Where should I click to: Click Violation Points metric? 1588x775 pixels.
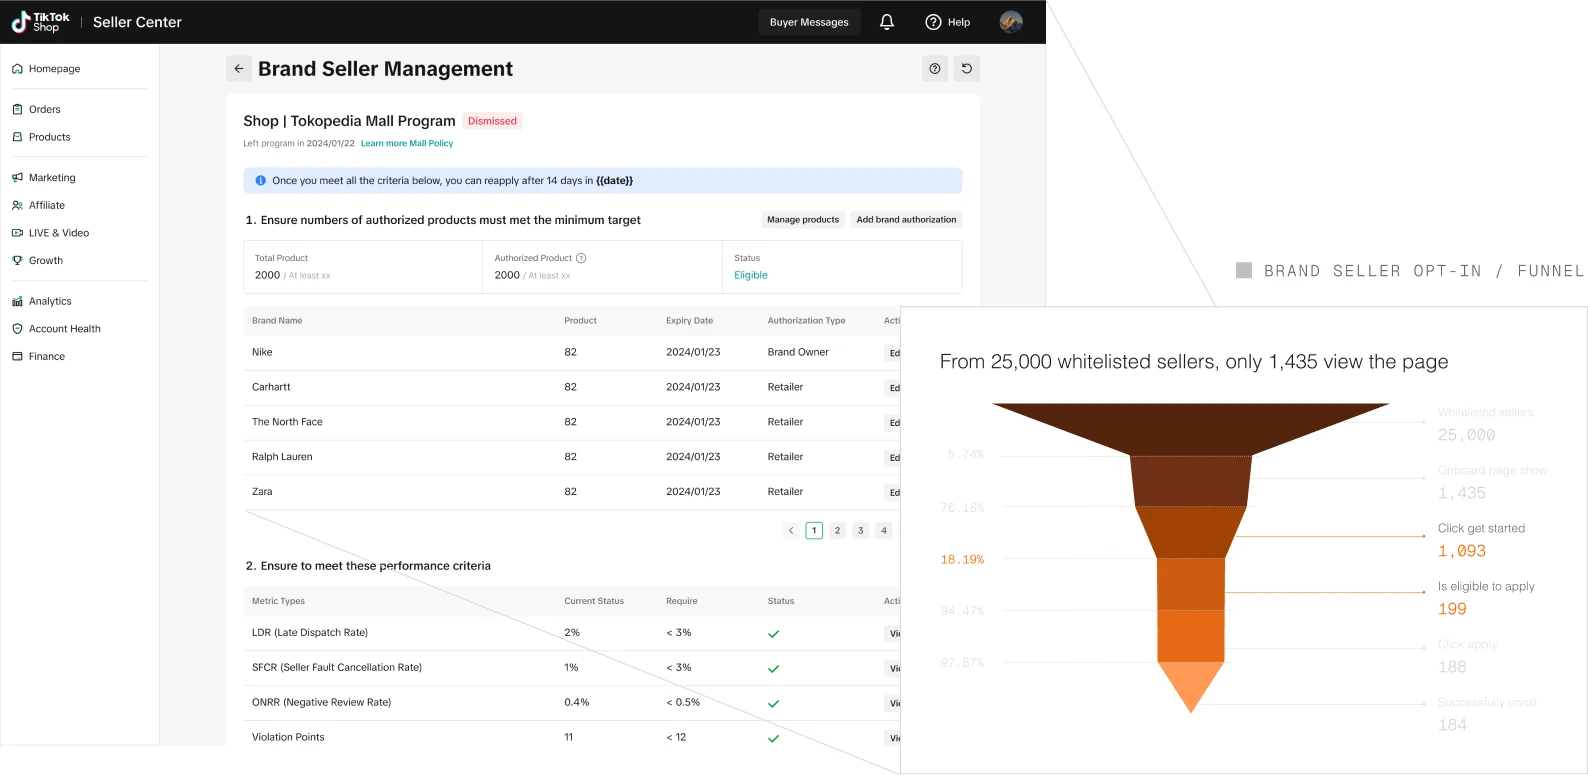(x=288, y=738)
